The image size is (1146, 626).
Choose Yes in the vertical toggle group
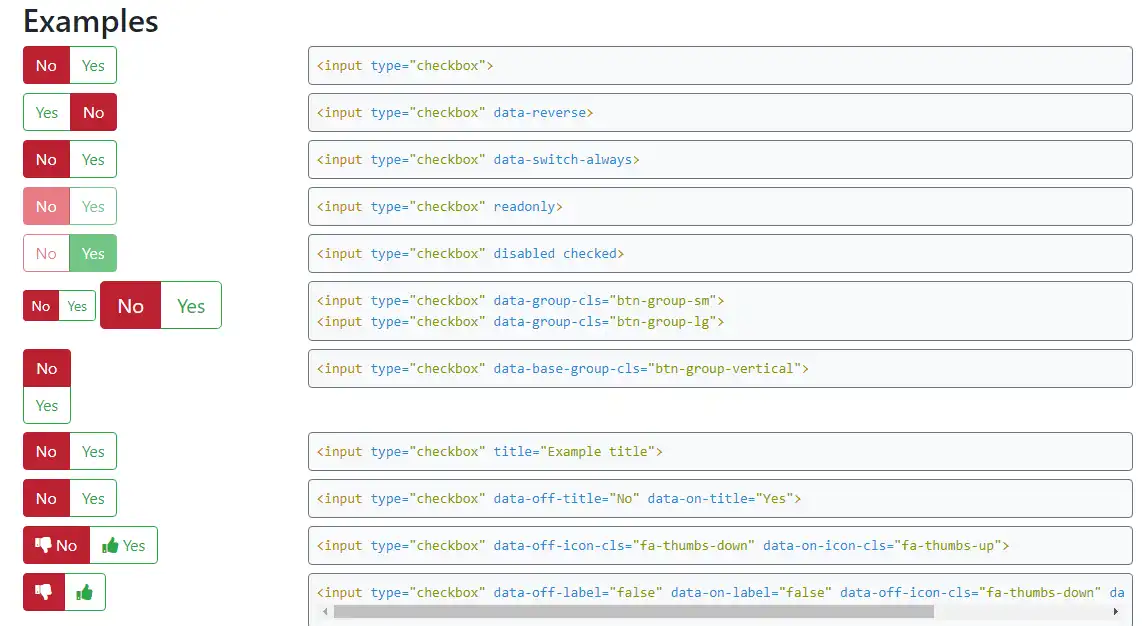(47, 405)
